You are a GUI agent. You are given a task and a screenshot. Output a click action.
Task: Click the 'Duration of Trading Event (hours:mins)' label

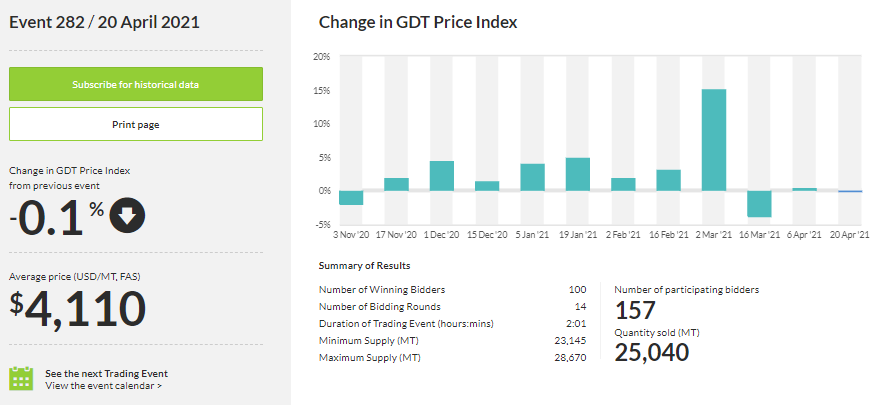pyautogui.click(x=406, y=324)
